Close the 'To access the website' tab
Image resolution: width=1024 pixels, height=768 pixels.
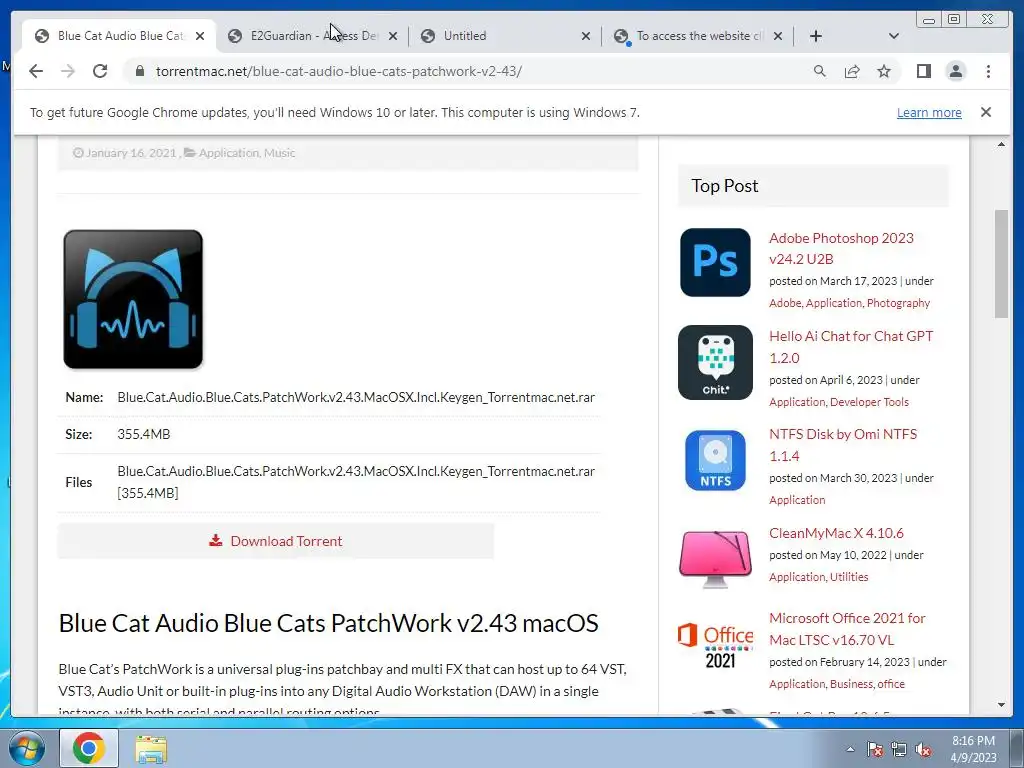pyautogui.click(x=778, y=36)
